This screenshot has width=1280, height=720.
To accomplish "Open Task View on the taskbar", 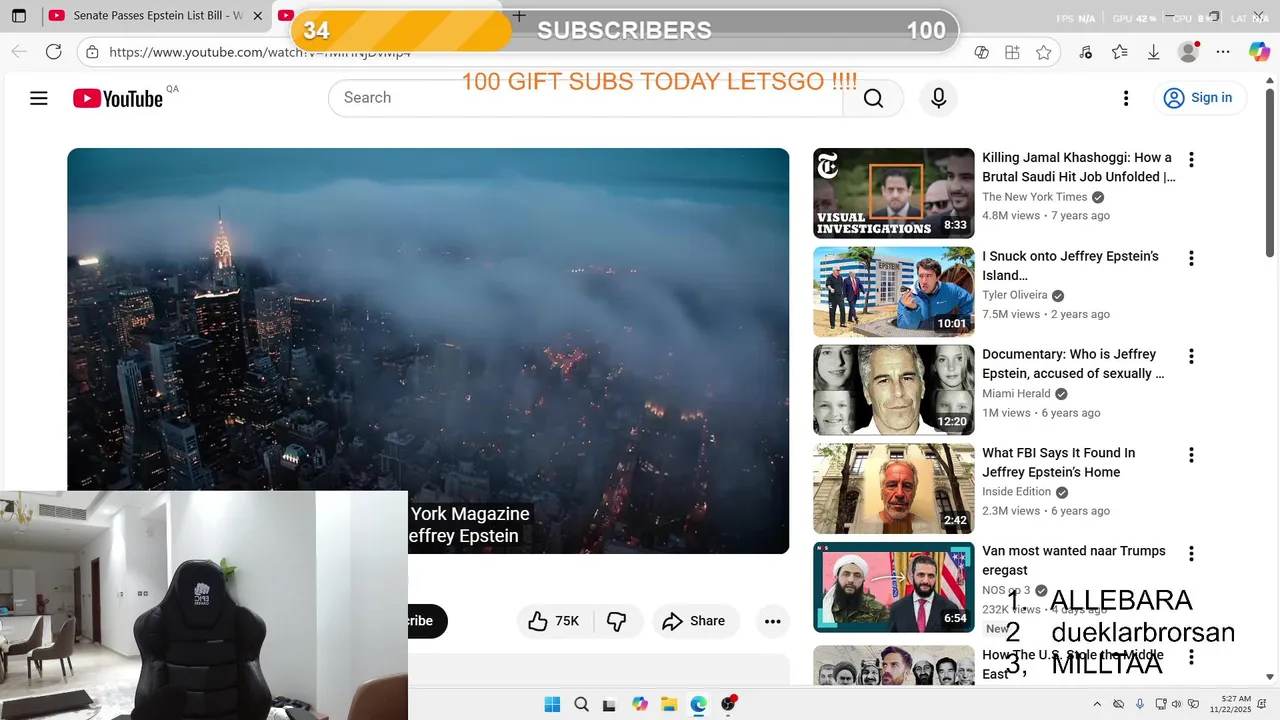I will click(609, 704).
